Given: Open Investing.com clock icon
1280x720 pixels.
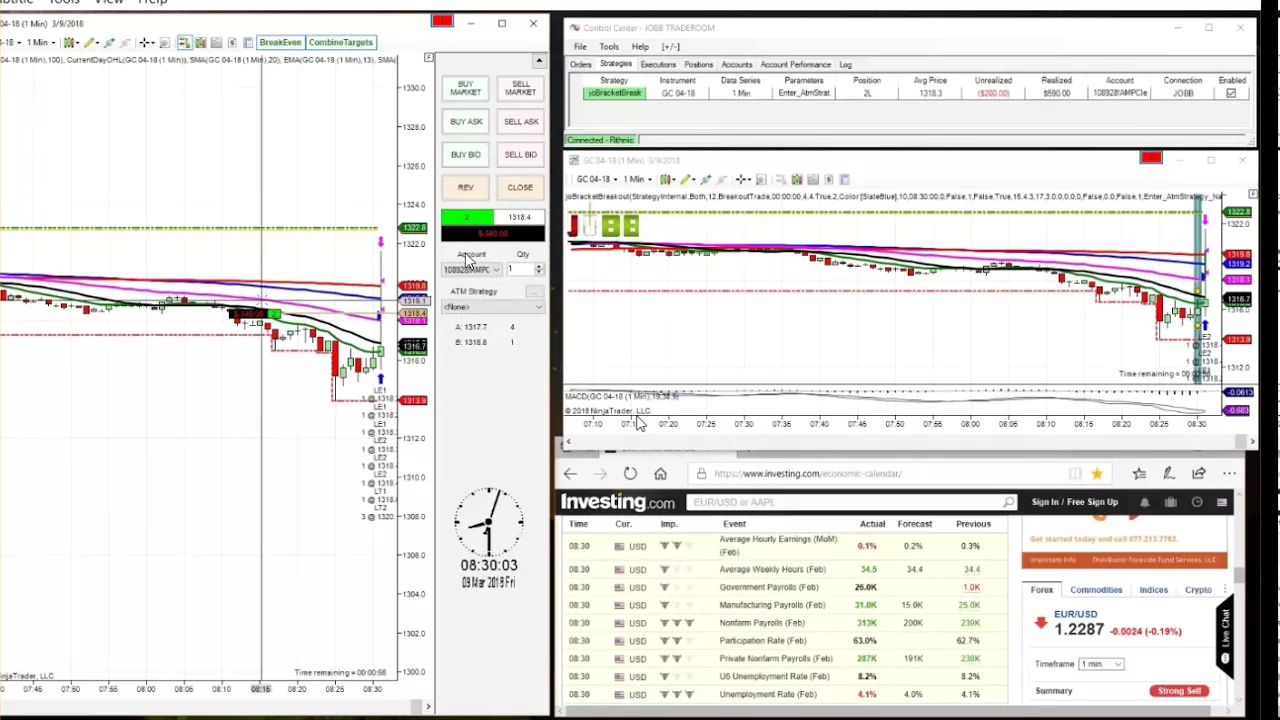Looking at the screenshot, I should pos(1197,502).
